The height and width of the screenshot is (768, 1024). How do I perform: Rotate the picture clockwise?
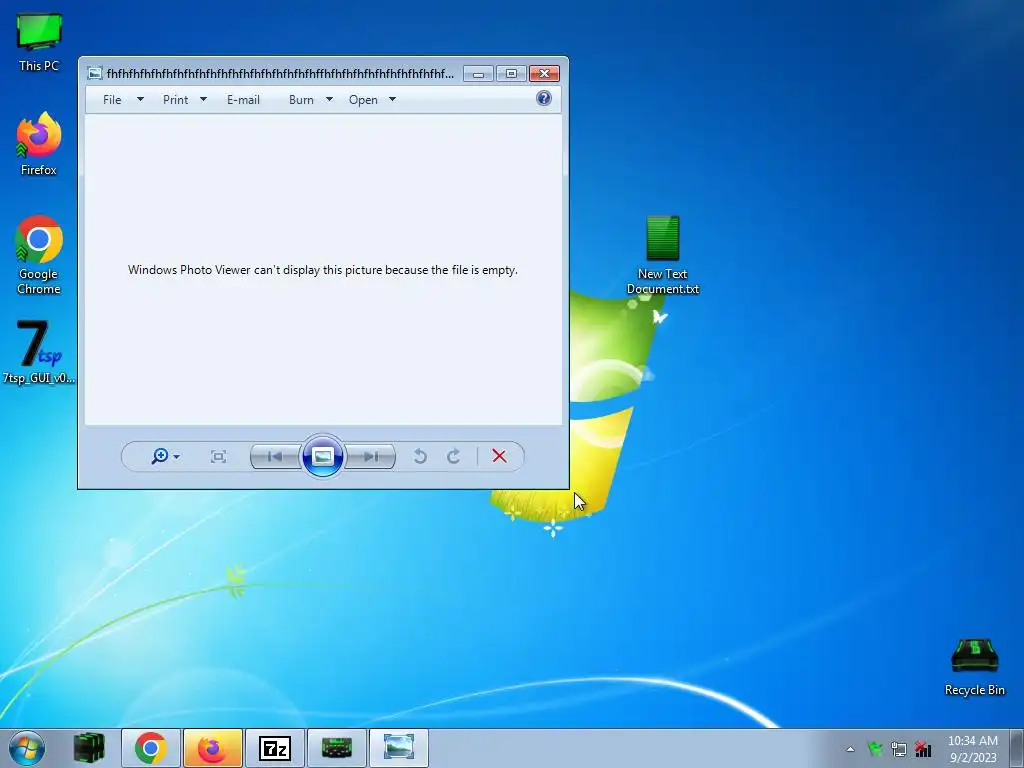pos(454,456)
